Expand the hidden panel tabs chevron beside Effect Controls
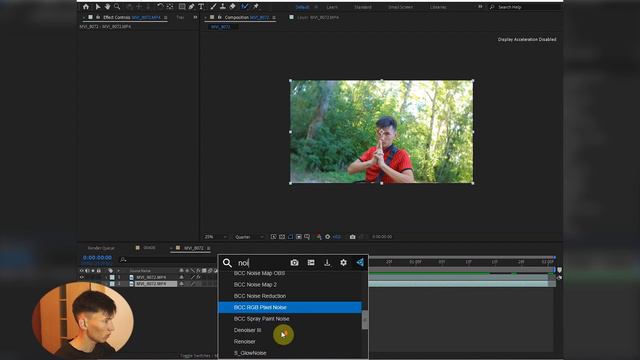 click(x=195, y=18)
